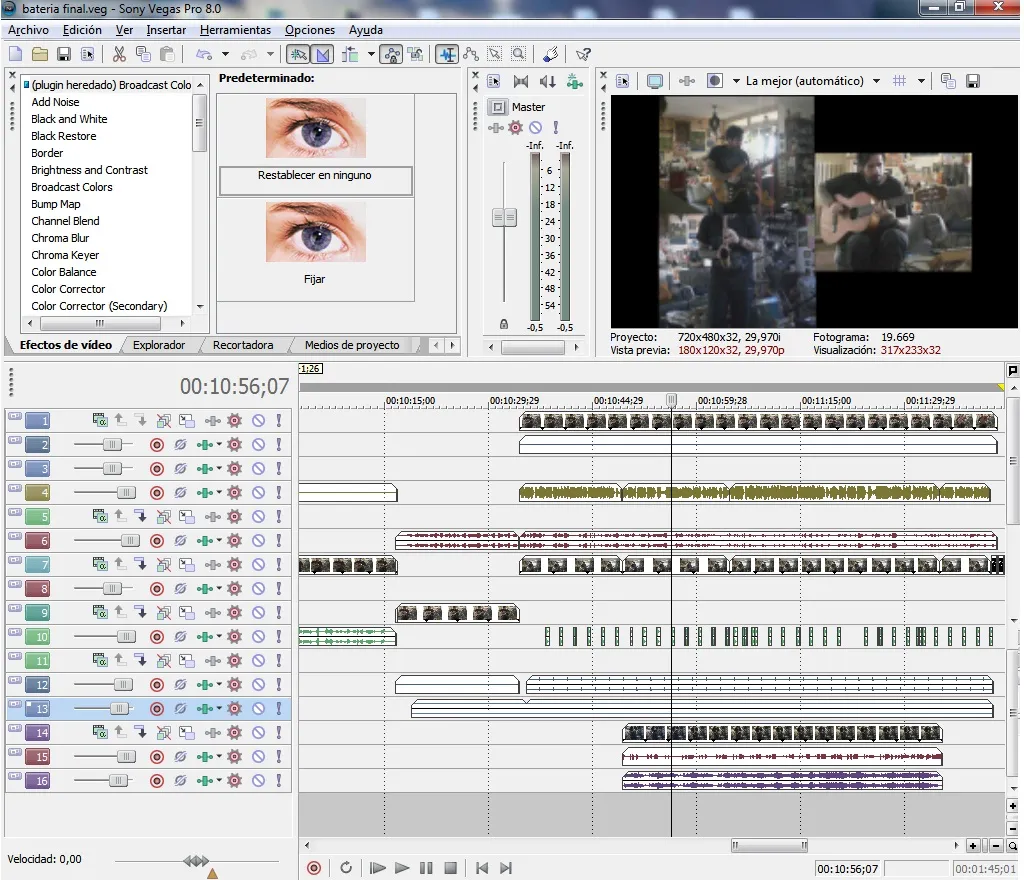
Task: Stop playback with the Stop button
Action: [x=450, y=868]
